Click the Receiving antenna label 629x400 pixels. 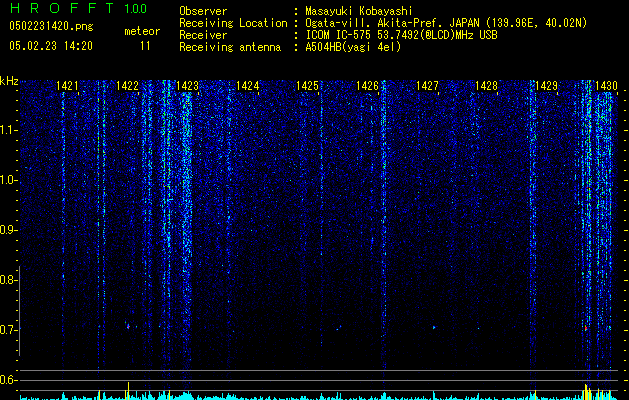pyautogui.click(x=230, y=47)
